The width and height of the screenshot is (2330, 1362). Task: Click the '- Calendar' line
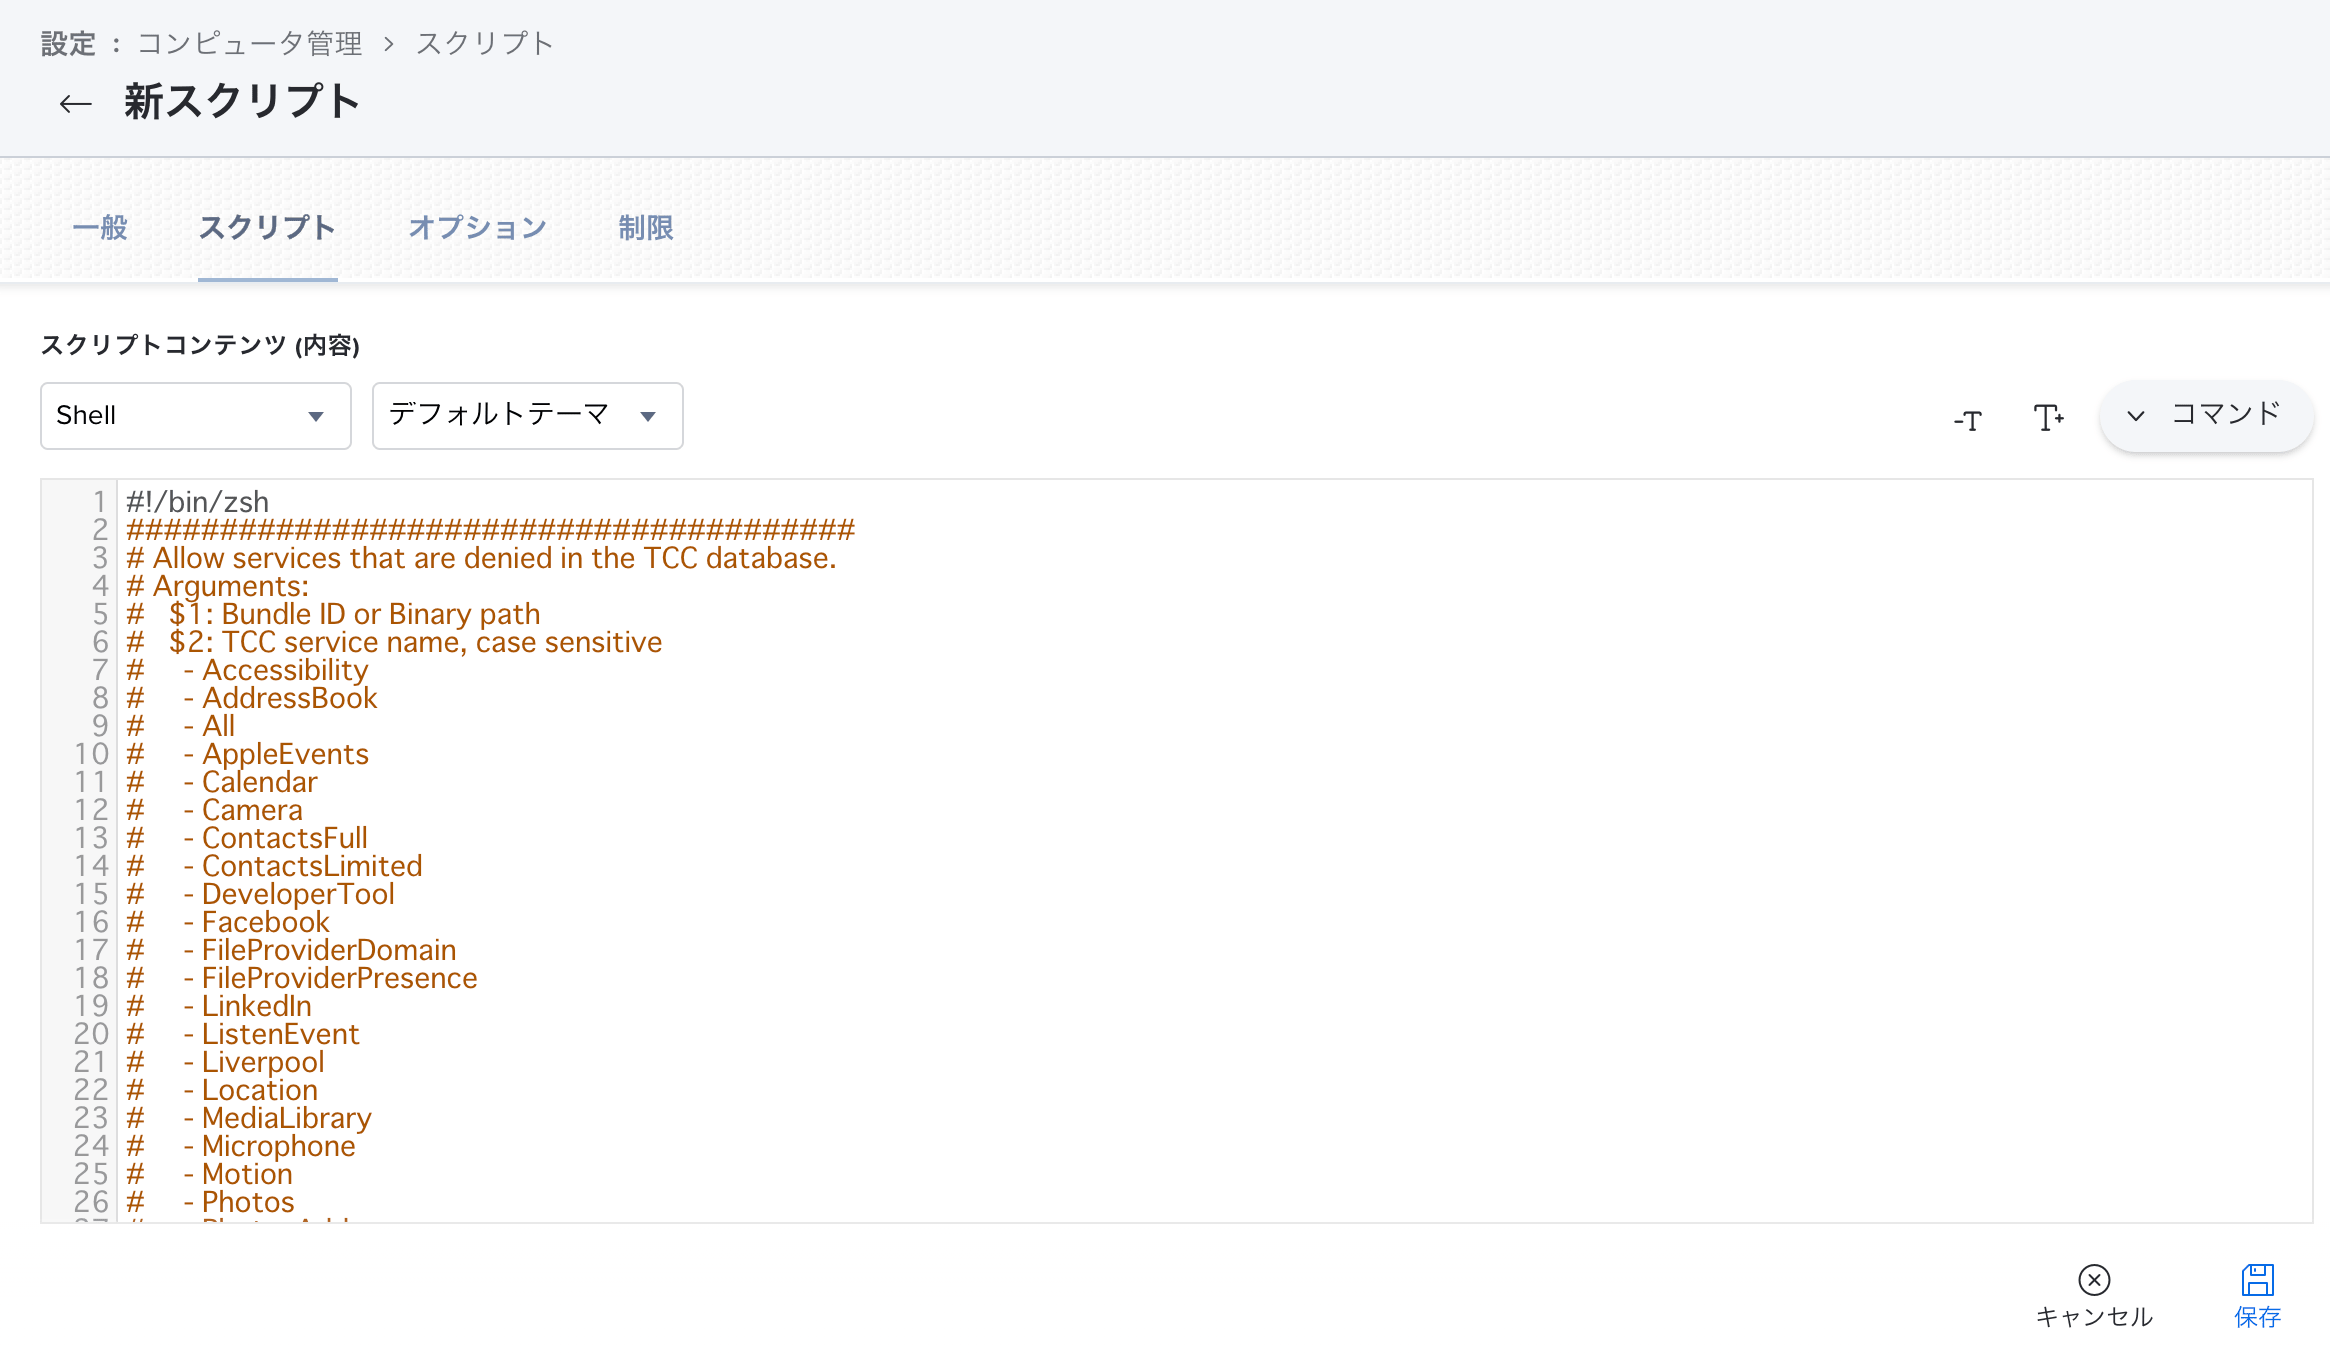[222, 782]
